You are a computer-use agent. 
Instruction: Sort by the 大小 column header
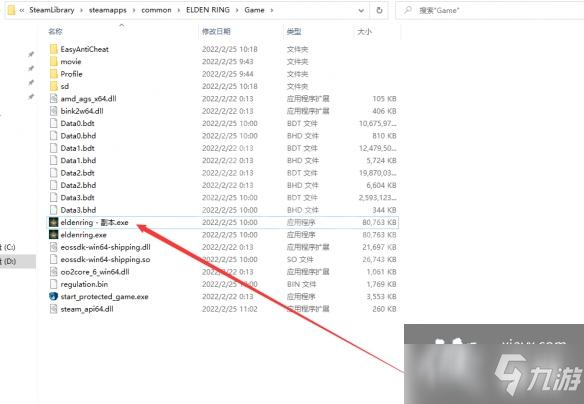click(364, 32)
